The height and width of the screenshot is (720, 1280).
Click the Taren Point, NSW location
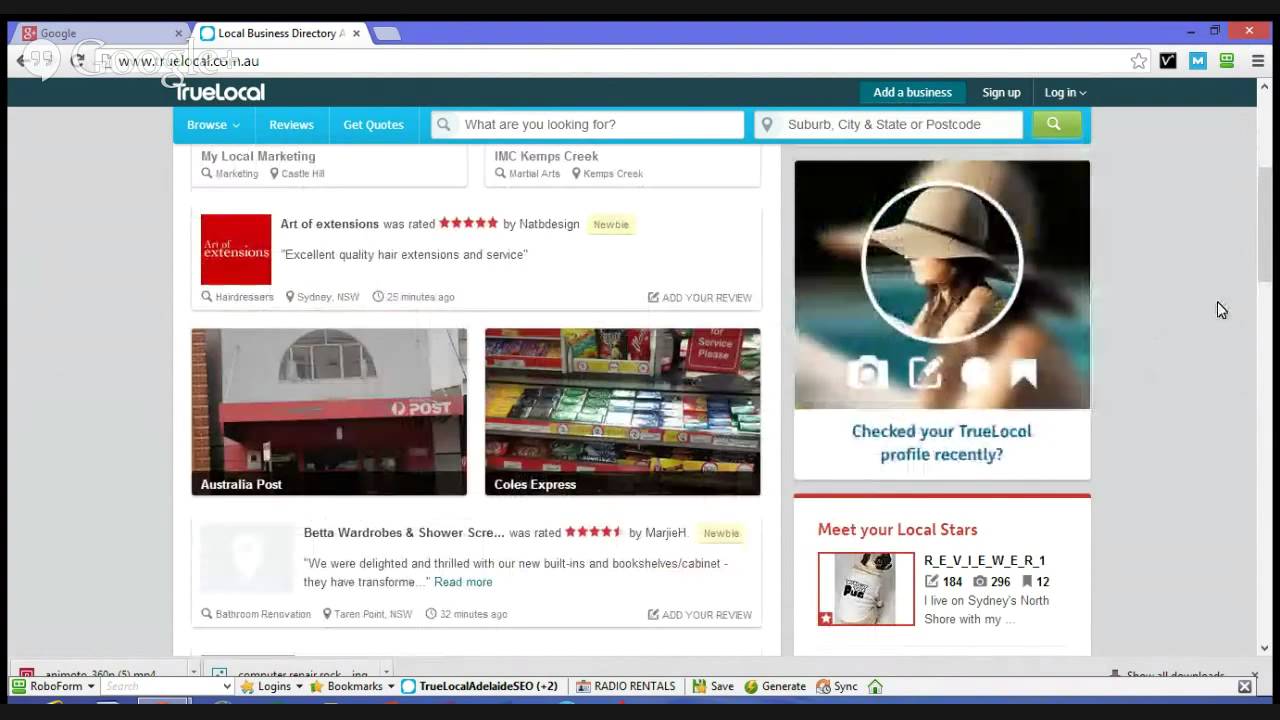(367, 614)
